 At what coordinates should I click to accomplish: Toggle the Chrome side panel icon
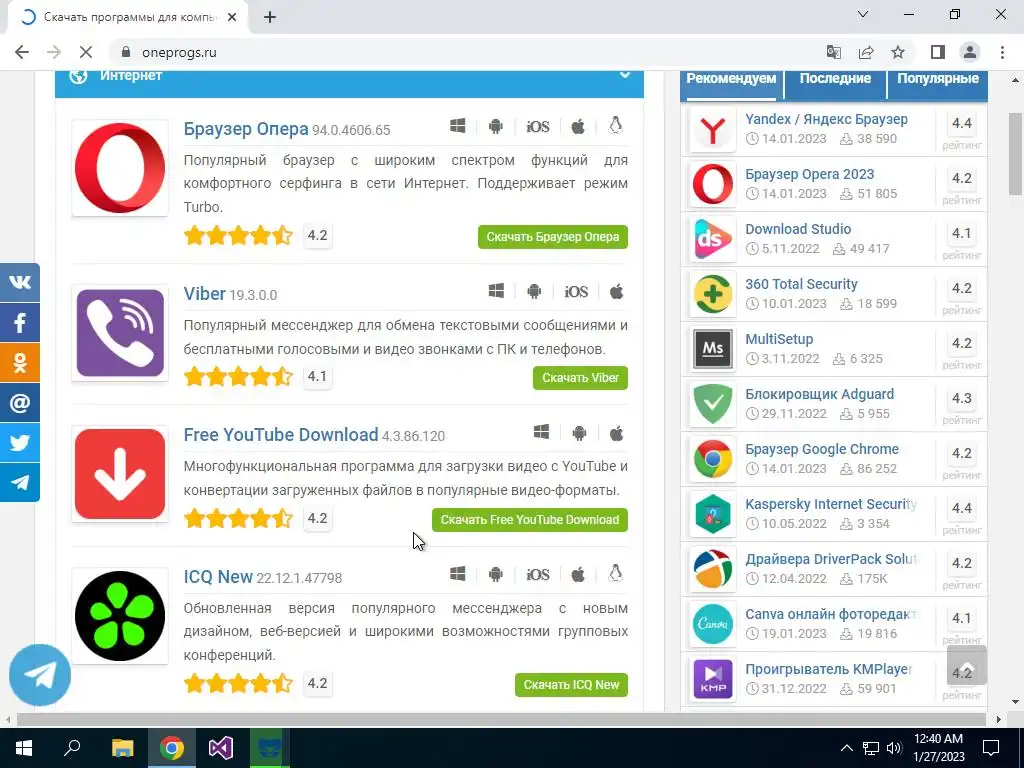point(938,52)
